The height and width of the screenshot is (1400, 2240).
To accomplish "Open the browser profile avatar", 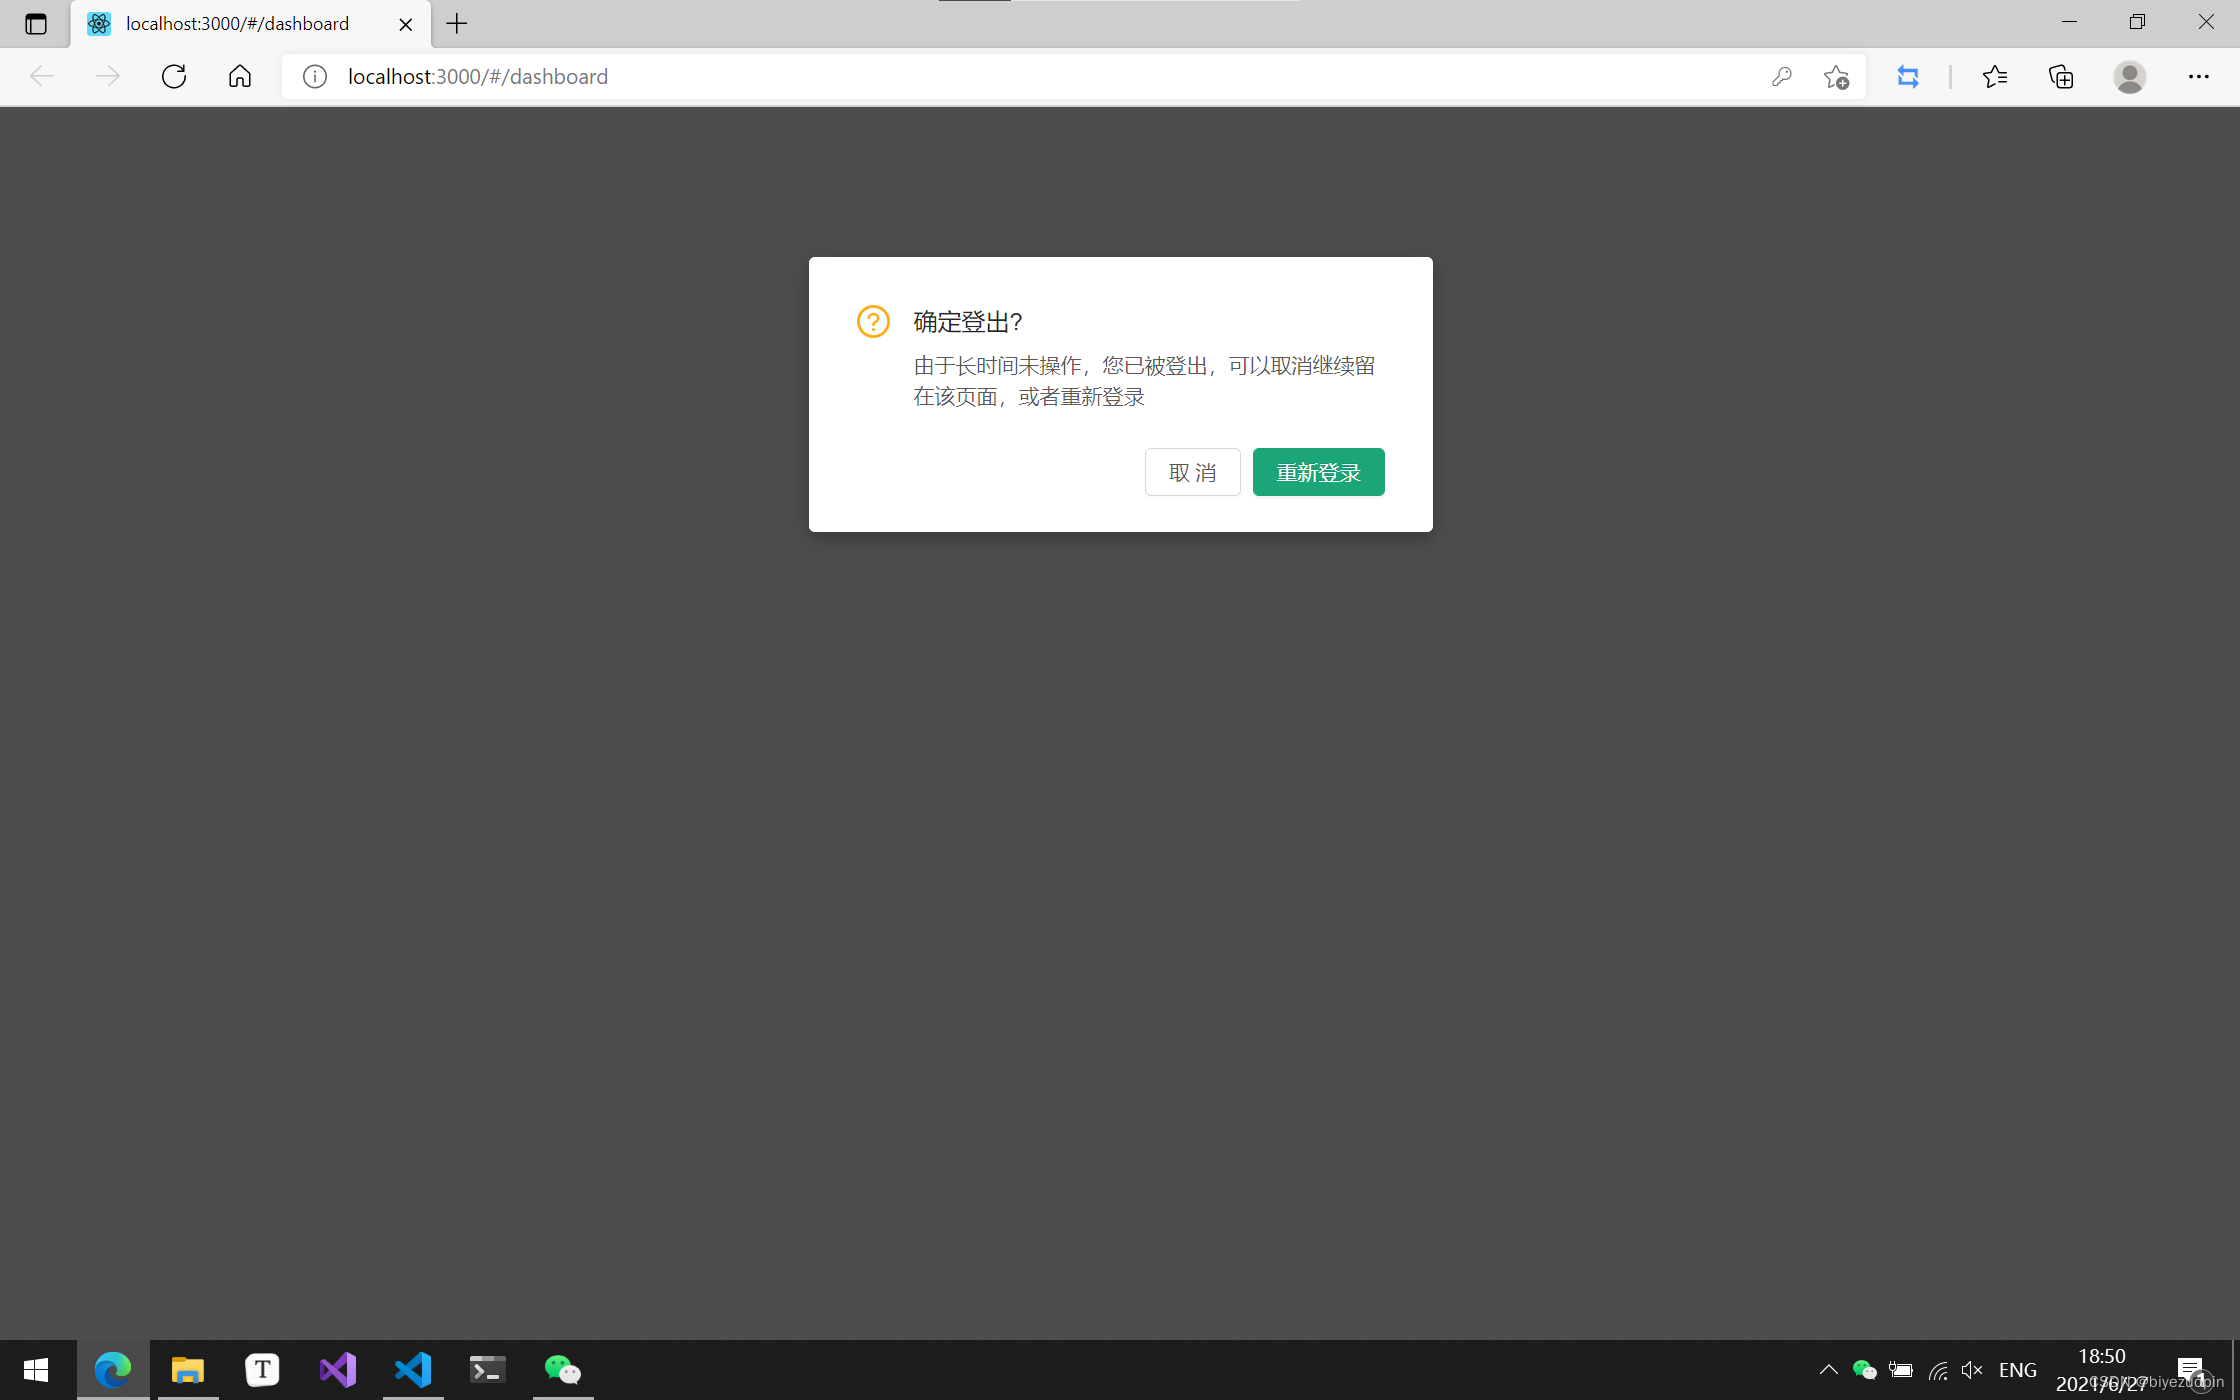I will (2130, 76).
